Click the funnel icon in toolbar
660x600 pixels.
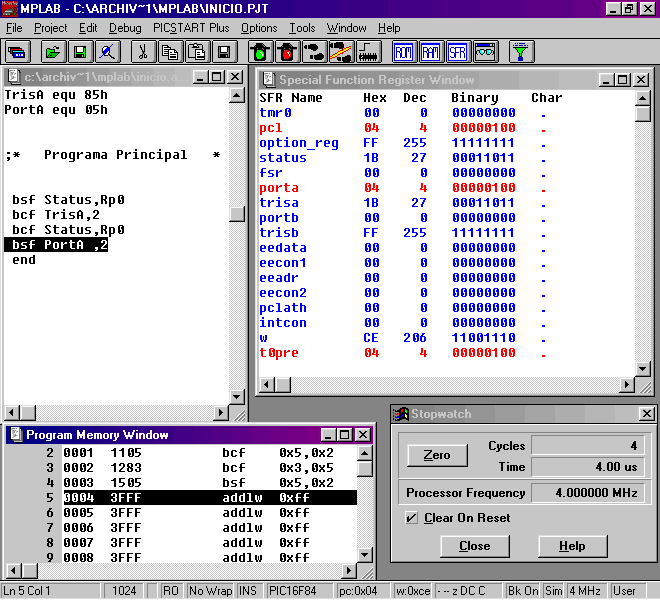point(521,51)
